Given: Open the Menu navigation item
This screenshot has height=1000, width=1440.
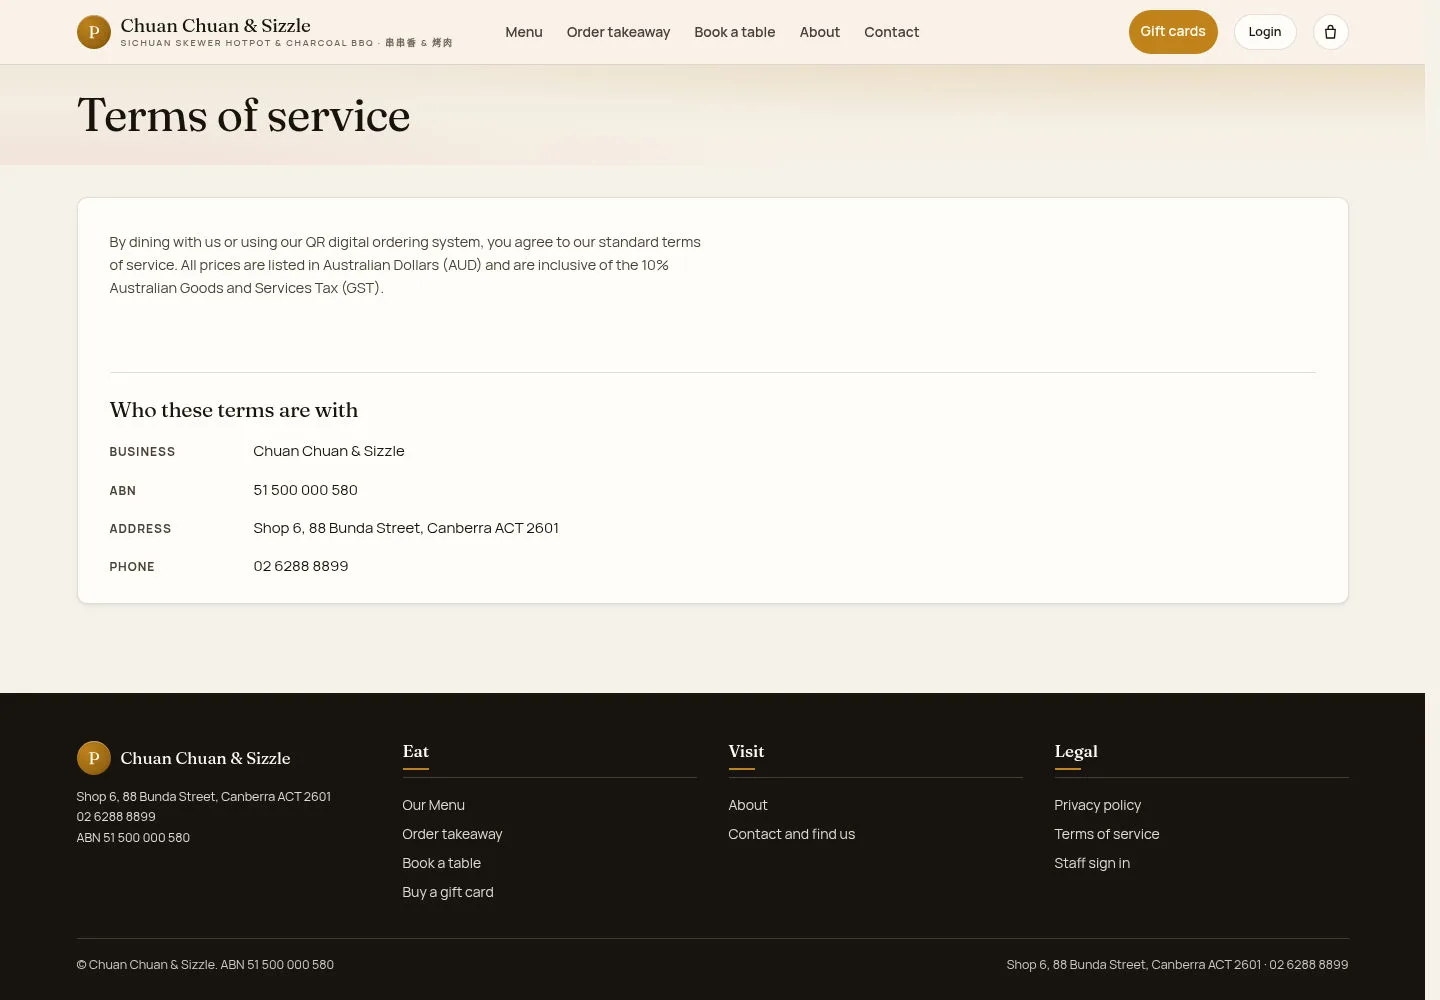Looking at the screenshot, I should coord(524,32).
